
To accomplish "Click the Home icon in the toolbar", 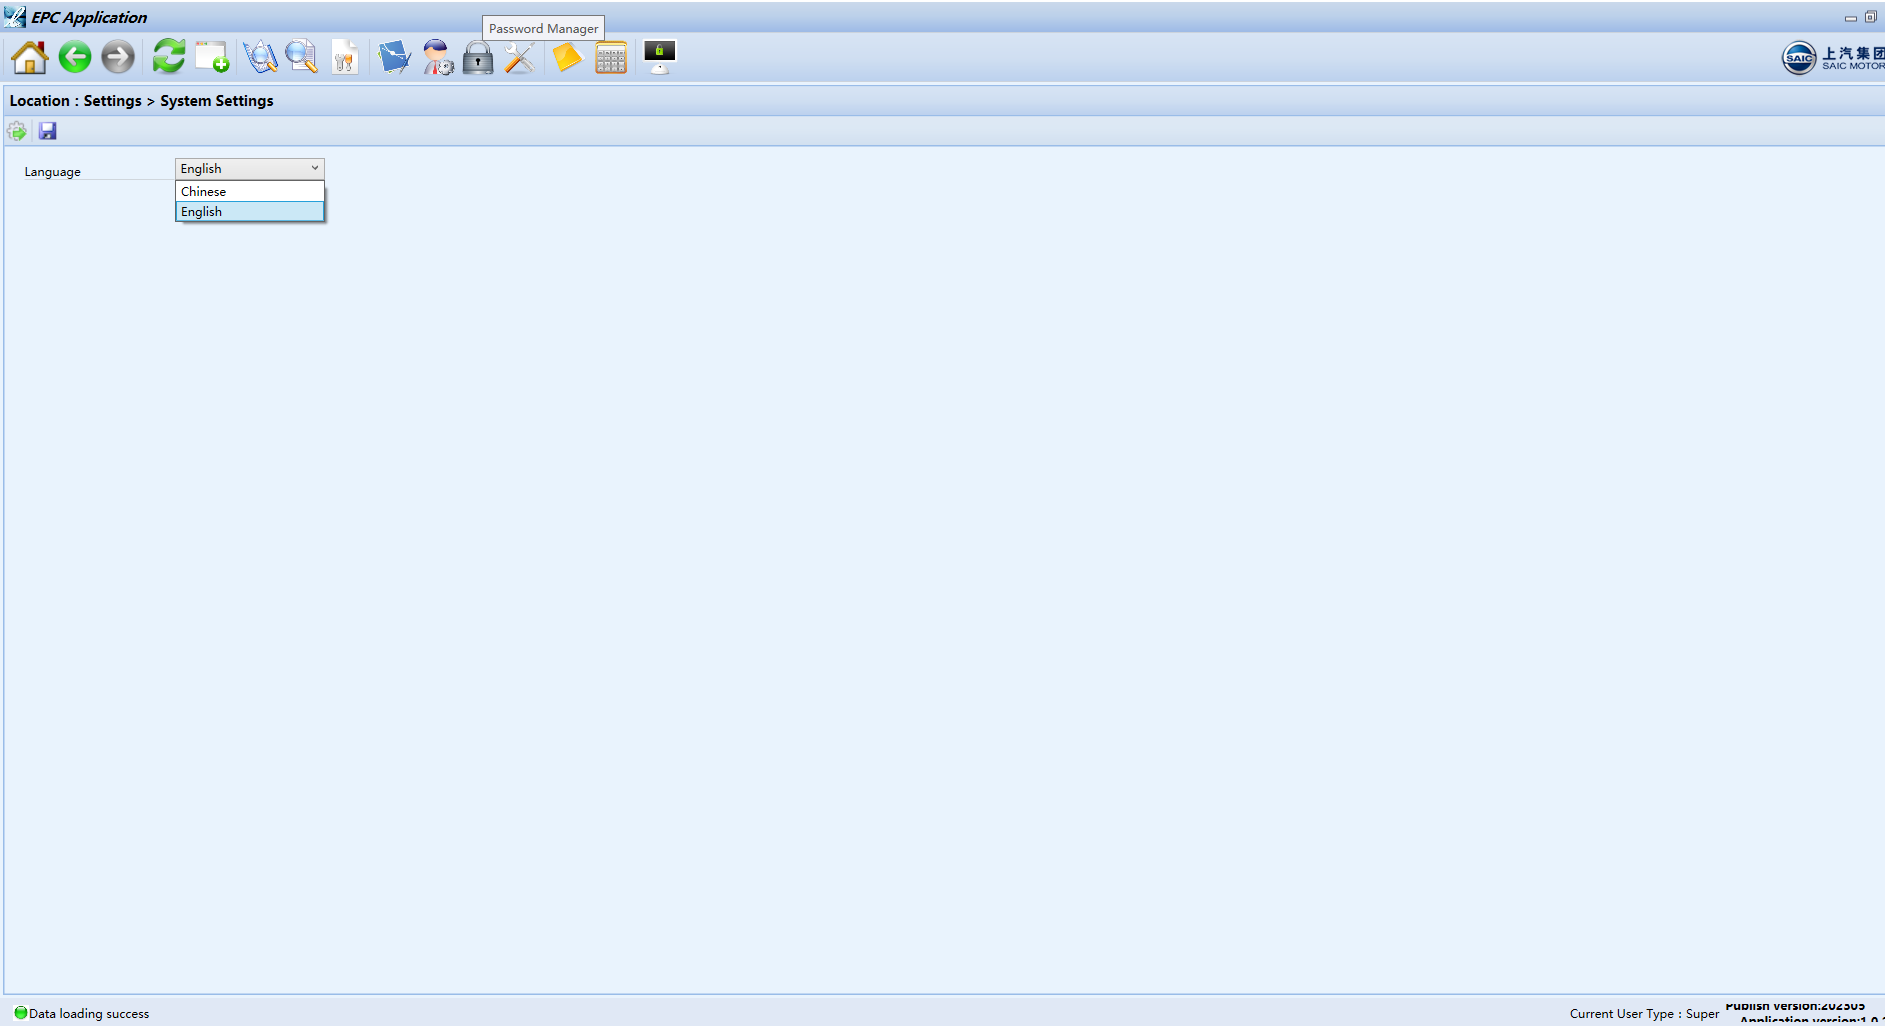I will click(30, 58).
